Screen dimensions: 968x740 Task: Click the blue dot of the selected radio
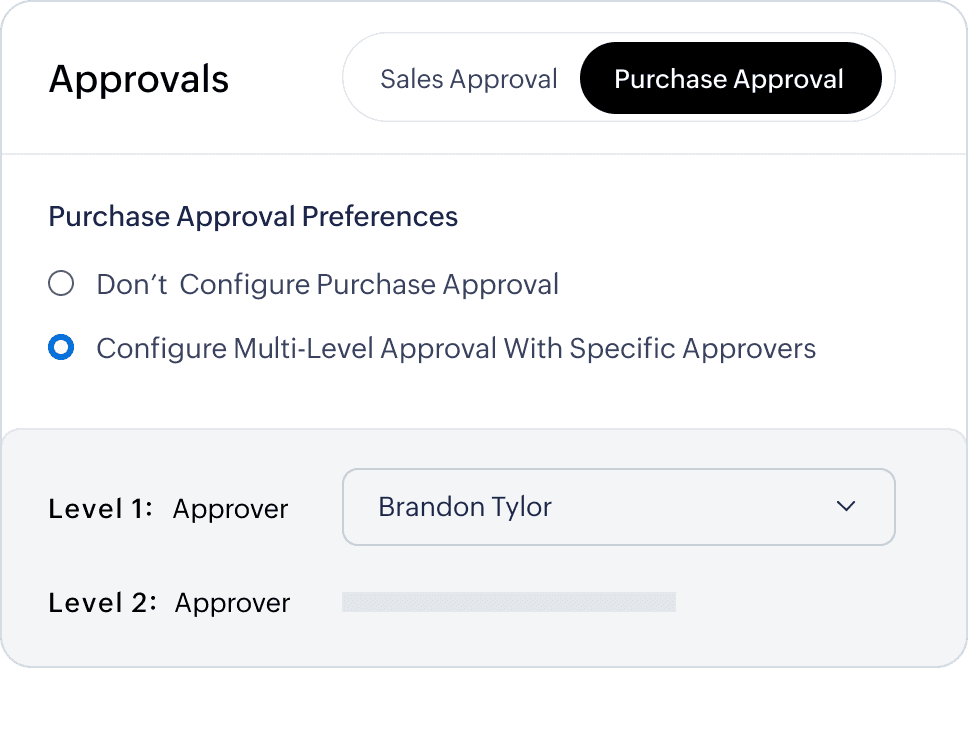61,348
